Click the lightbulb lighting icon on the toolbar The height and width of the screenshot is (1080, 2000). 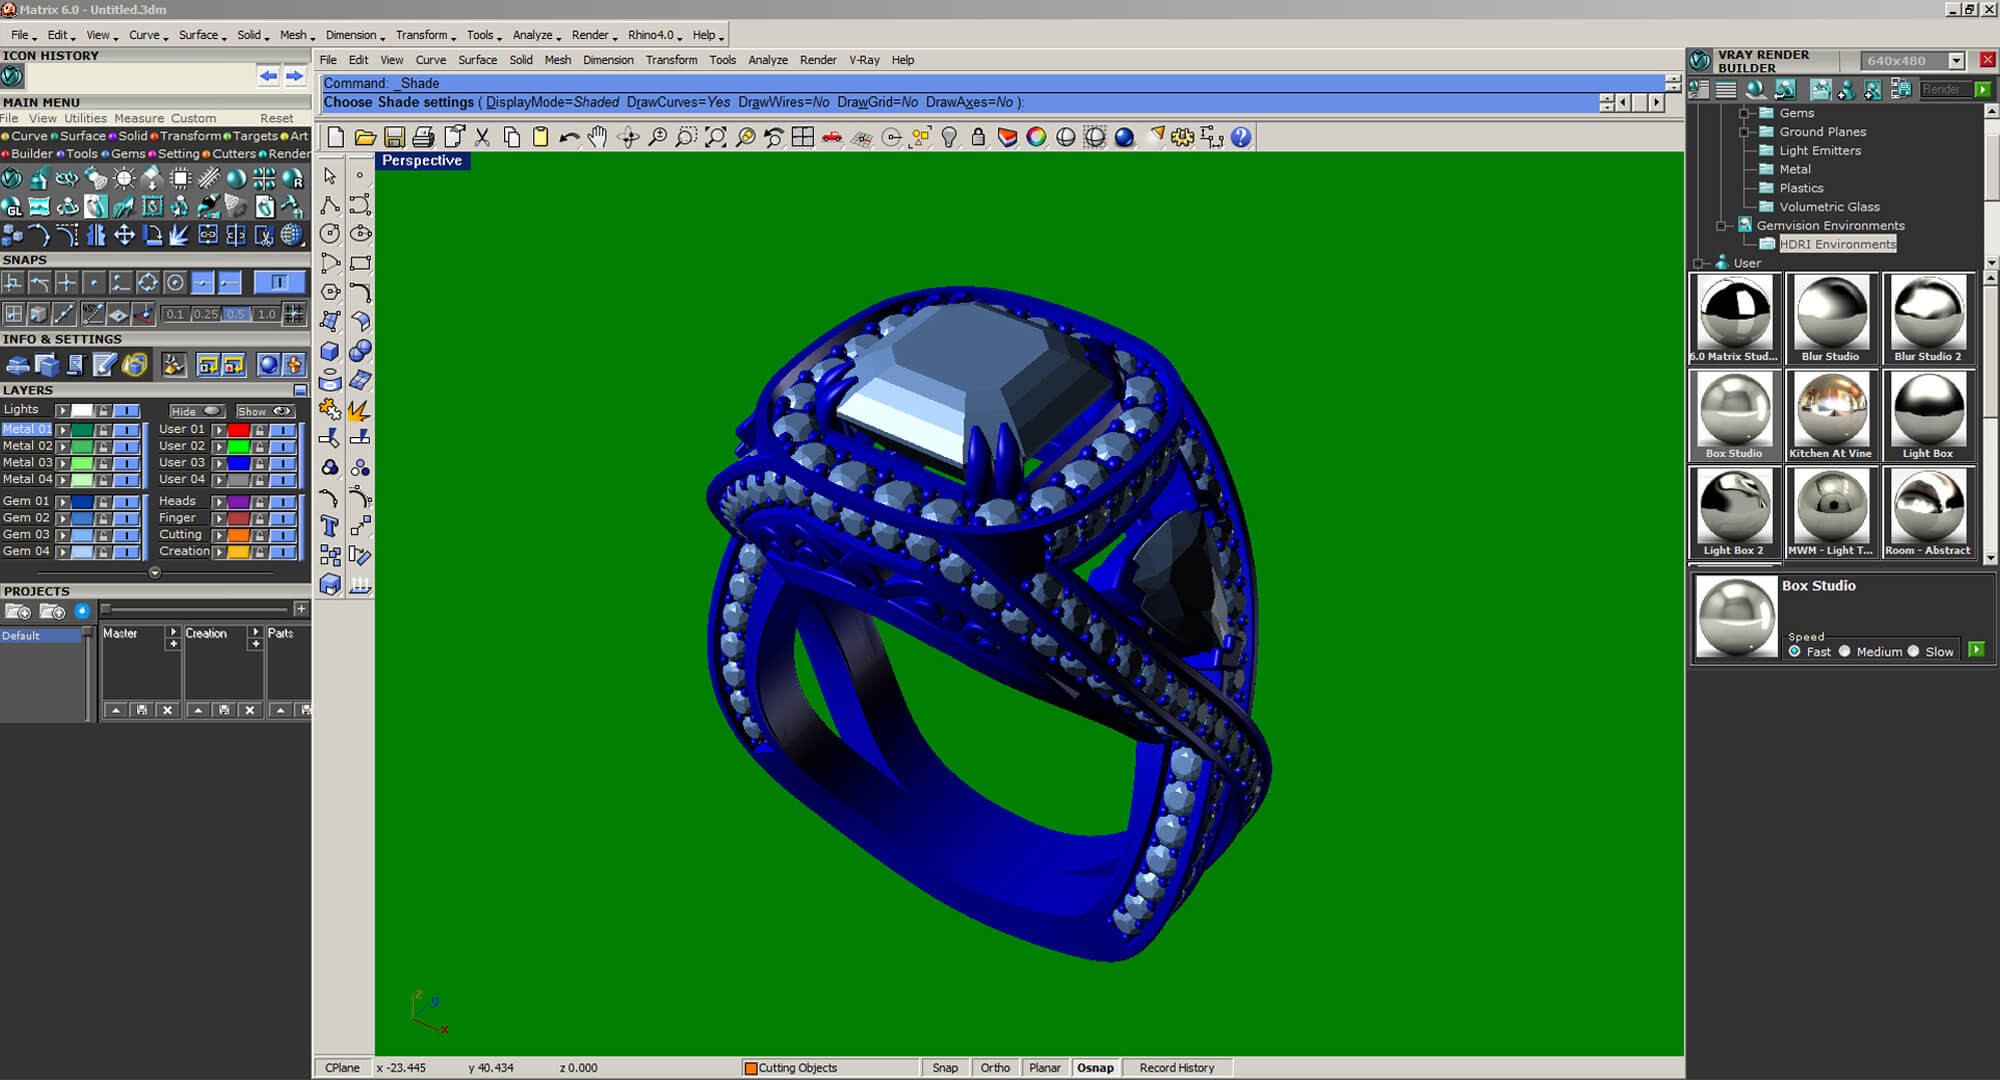tap(948, 137)
